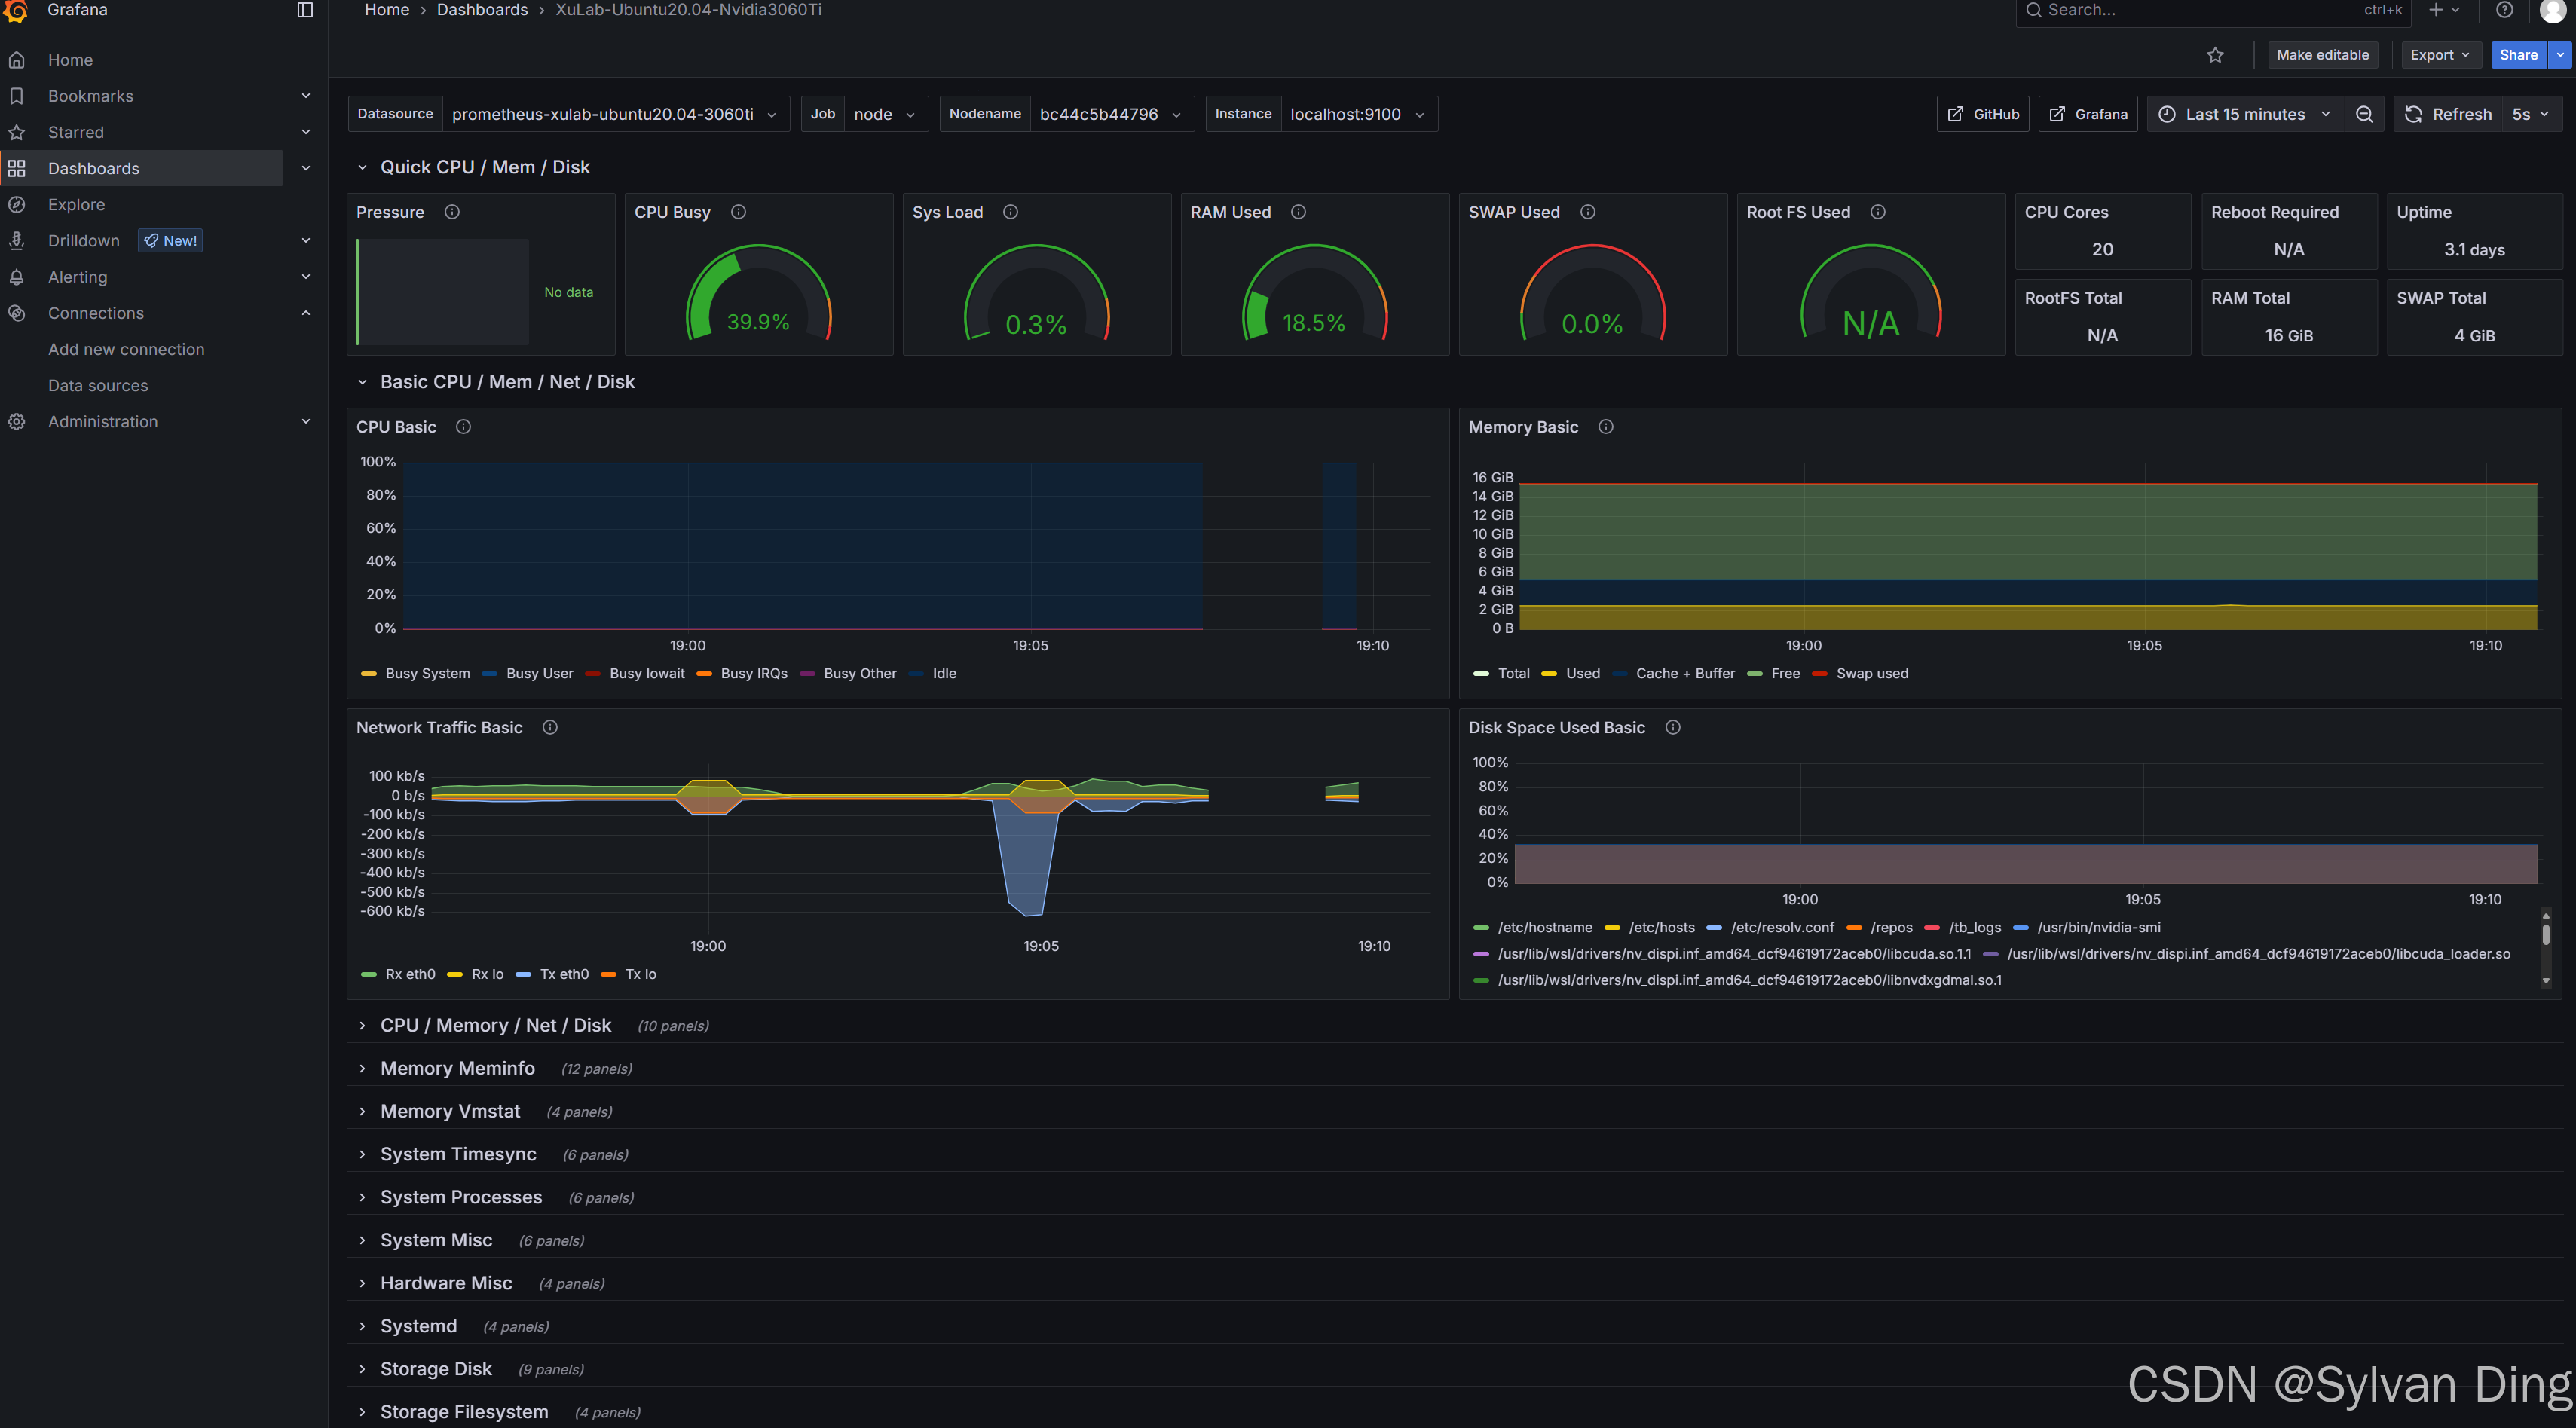Open the Grafana logo home
This screenshot has height=1428, width=2576.
16,10
